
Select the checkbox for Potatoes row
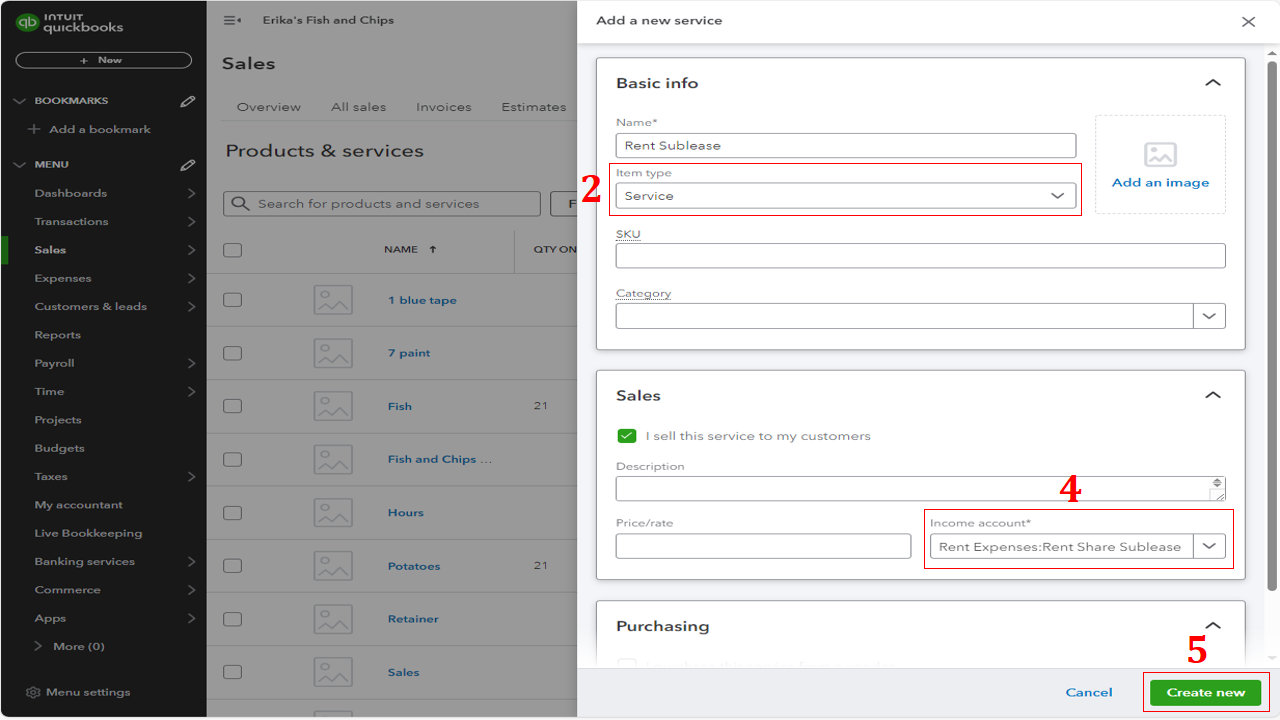click(x=232, y=566)
